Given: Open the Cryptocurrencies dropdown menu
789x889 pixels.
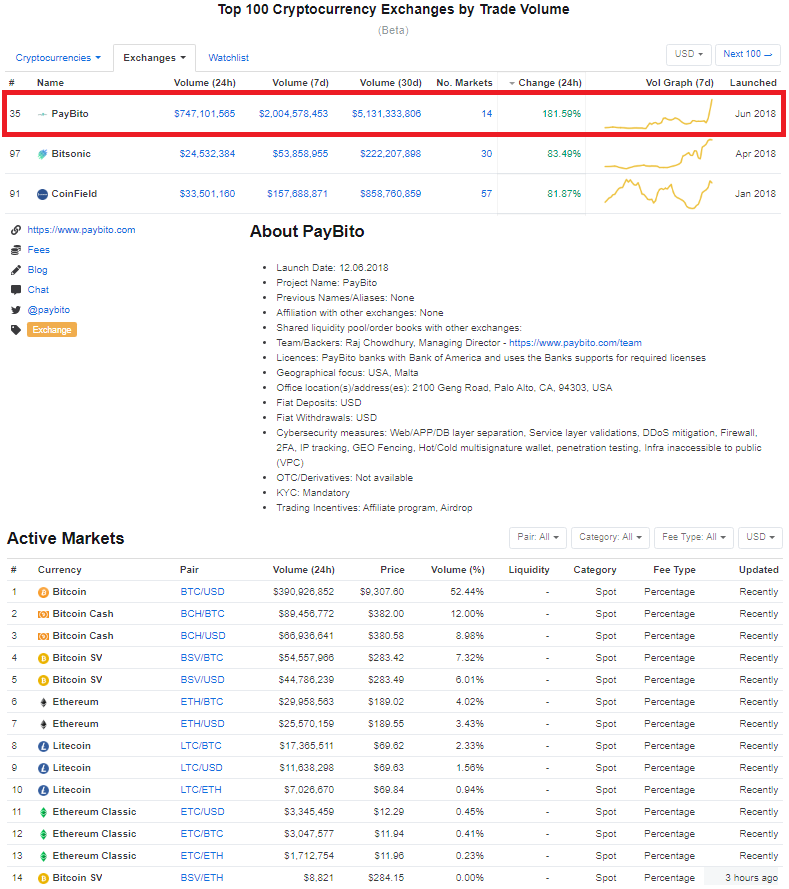Looking at the screenshot, I should (58, 58).
